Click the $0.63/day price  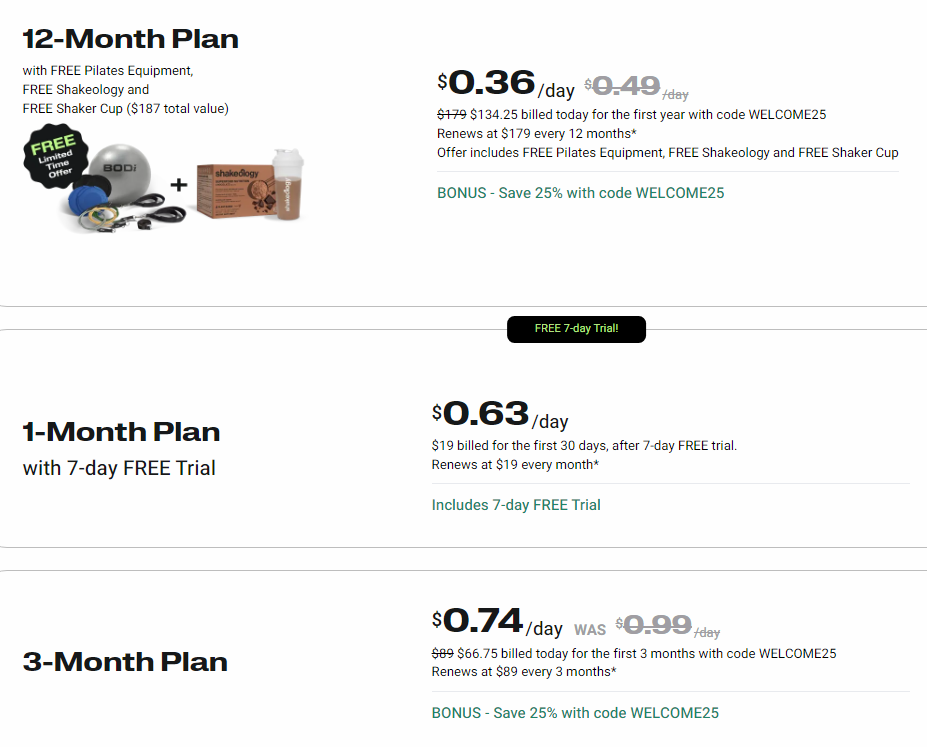click(x=499, y=415)
